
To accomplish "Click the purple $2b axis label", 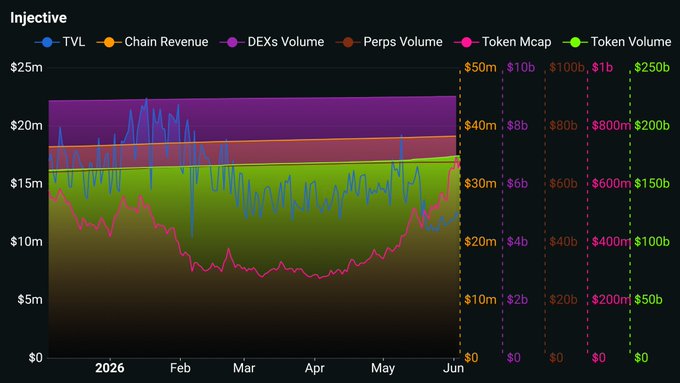I will point(517,299).
